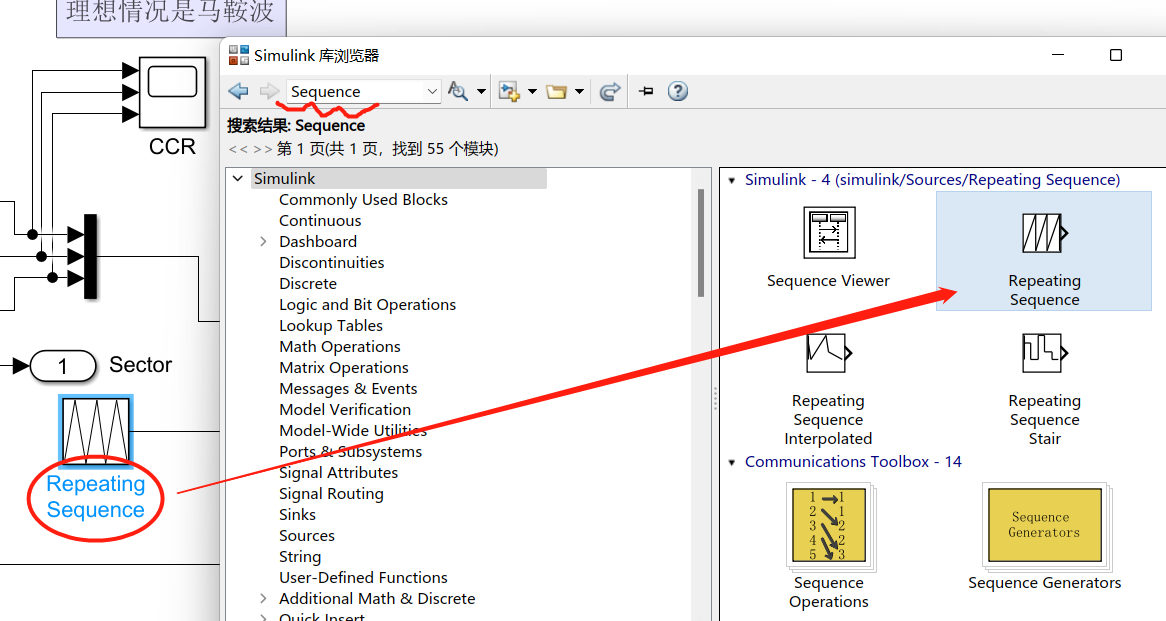Open the search field history dropdown arrow

[432, 91]
